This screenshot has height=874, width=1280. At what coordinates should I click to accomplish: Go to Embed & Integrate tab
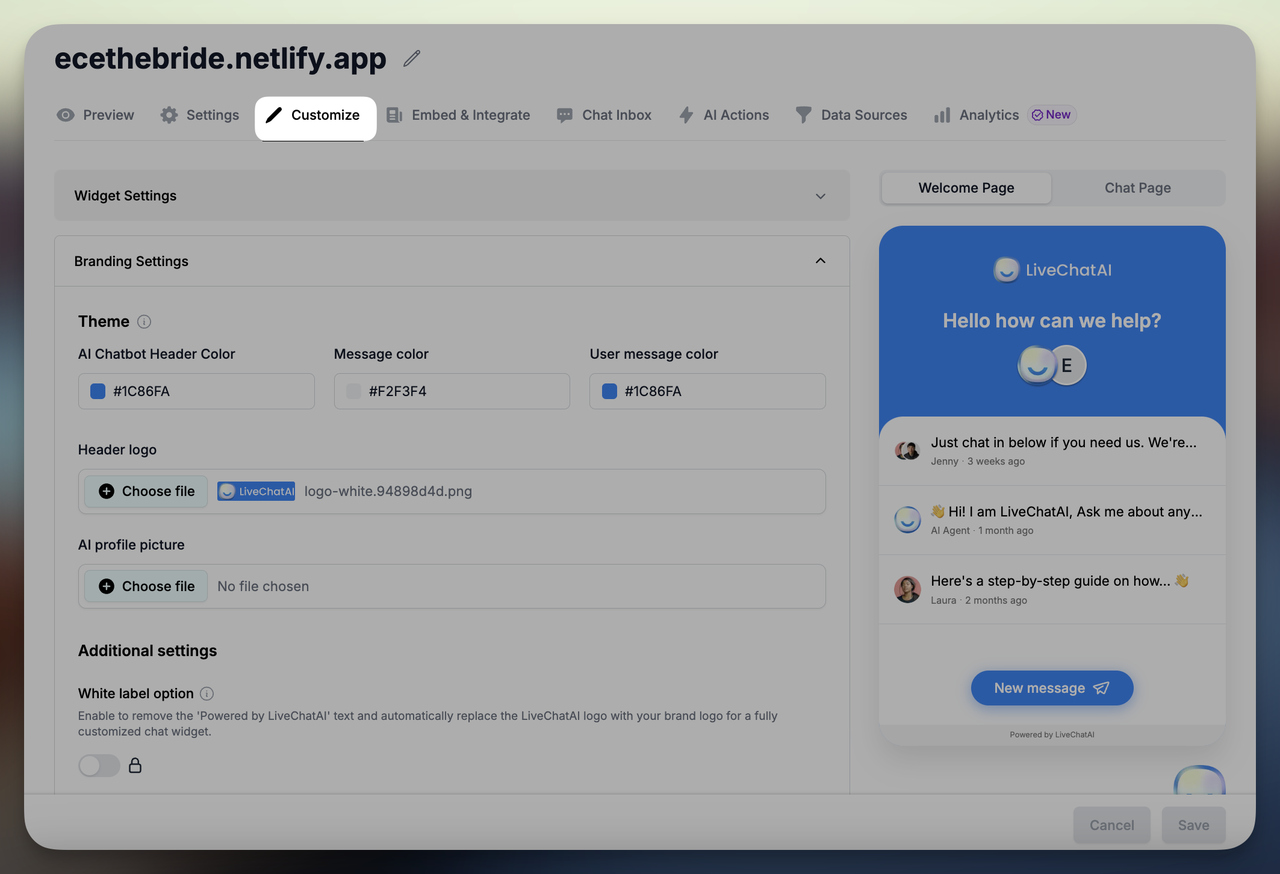pyautogui.click(x=458, y=115)
